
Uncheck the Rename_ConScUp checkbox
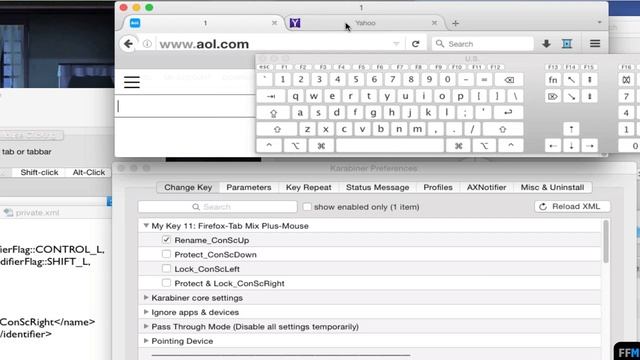(x=166, y=240)
